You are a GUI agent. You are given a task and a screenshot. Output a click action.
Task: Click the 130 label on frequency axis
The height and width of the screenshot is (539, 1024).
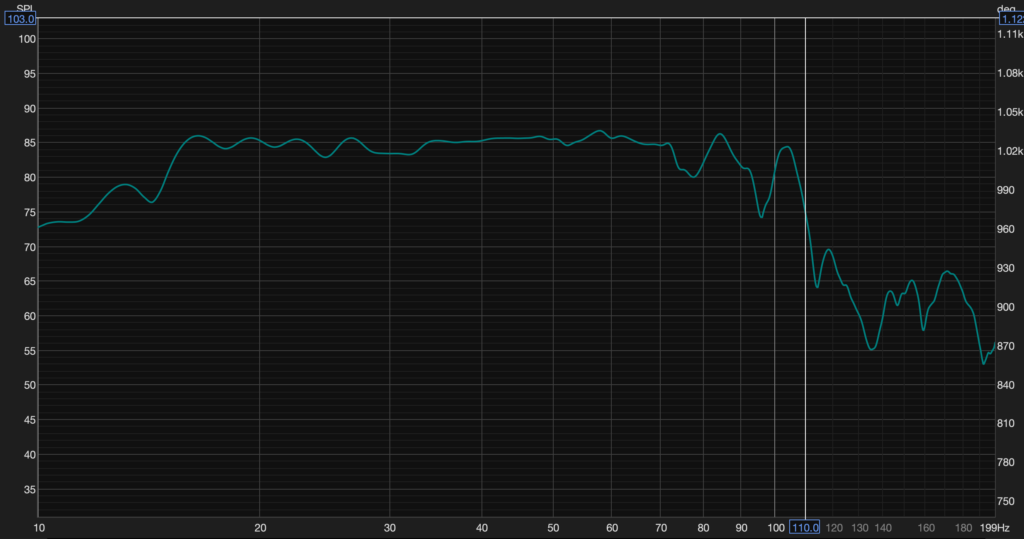pos(859,528)
